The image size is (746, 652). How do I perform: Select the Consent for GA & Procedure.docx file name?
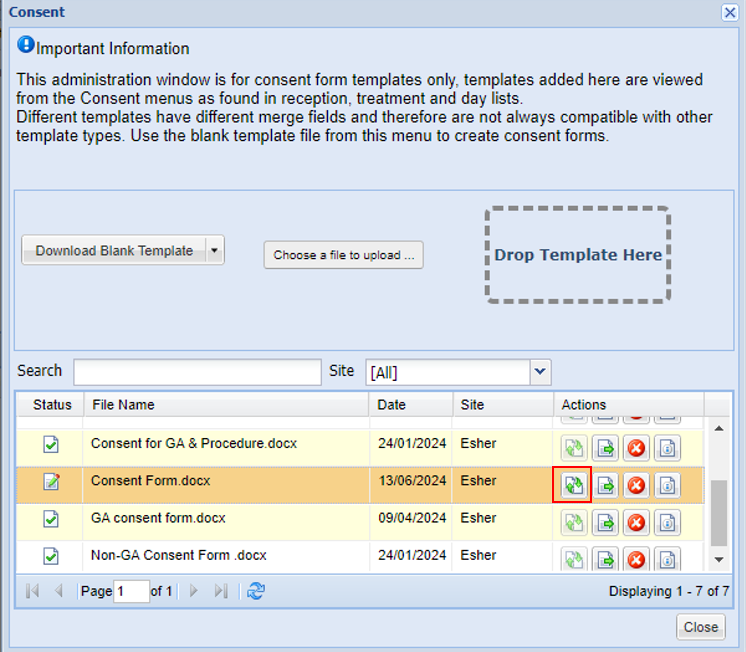[x=194, y=443]
